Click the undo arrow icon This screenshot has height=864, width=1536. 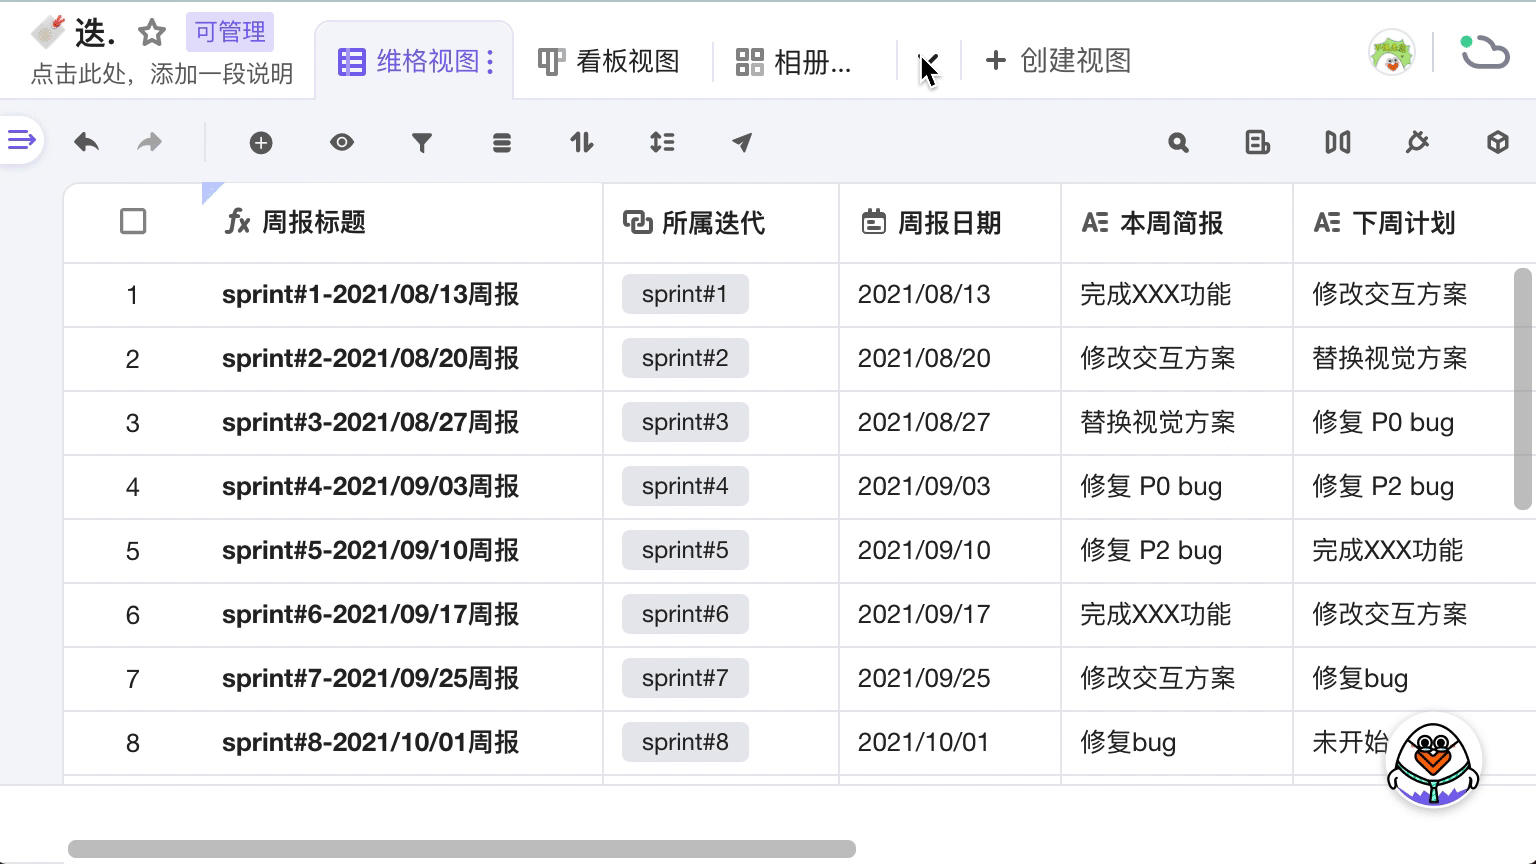[x=87, y=143]
